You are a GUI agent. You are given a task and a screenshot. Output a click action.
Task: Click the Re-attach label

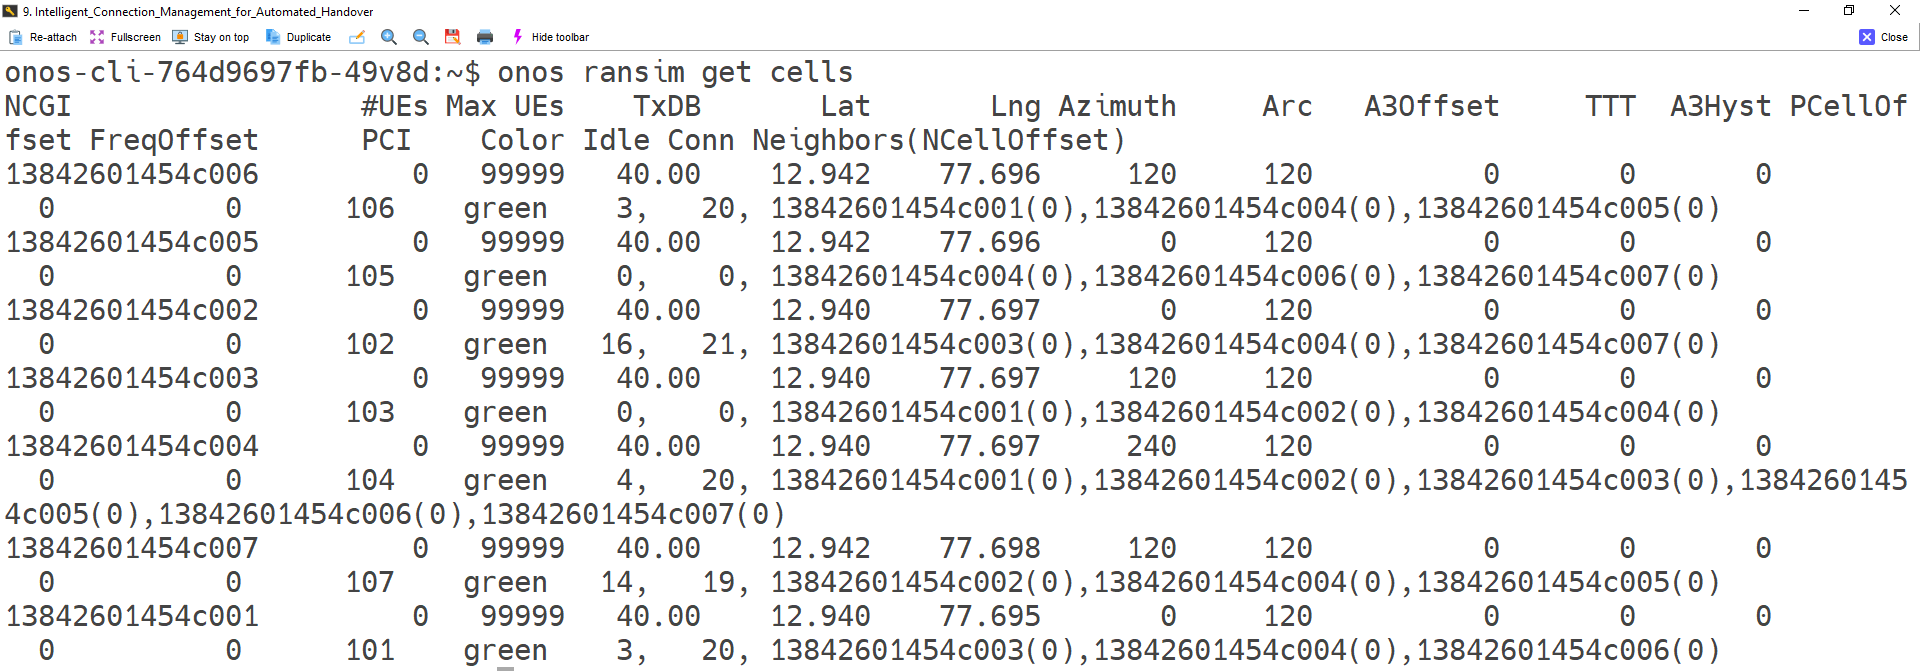click(x=52, y=37)
